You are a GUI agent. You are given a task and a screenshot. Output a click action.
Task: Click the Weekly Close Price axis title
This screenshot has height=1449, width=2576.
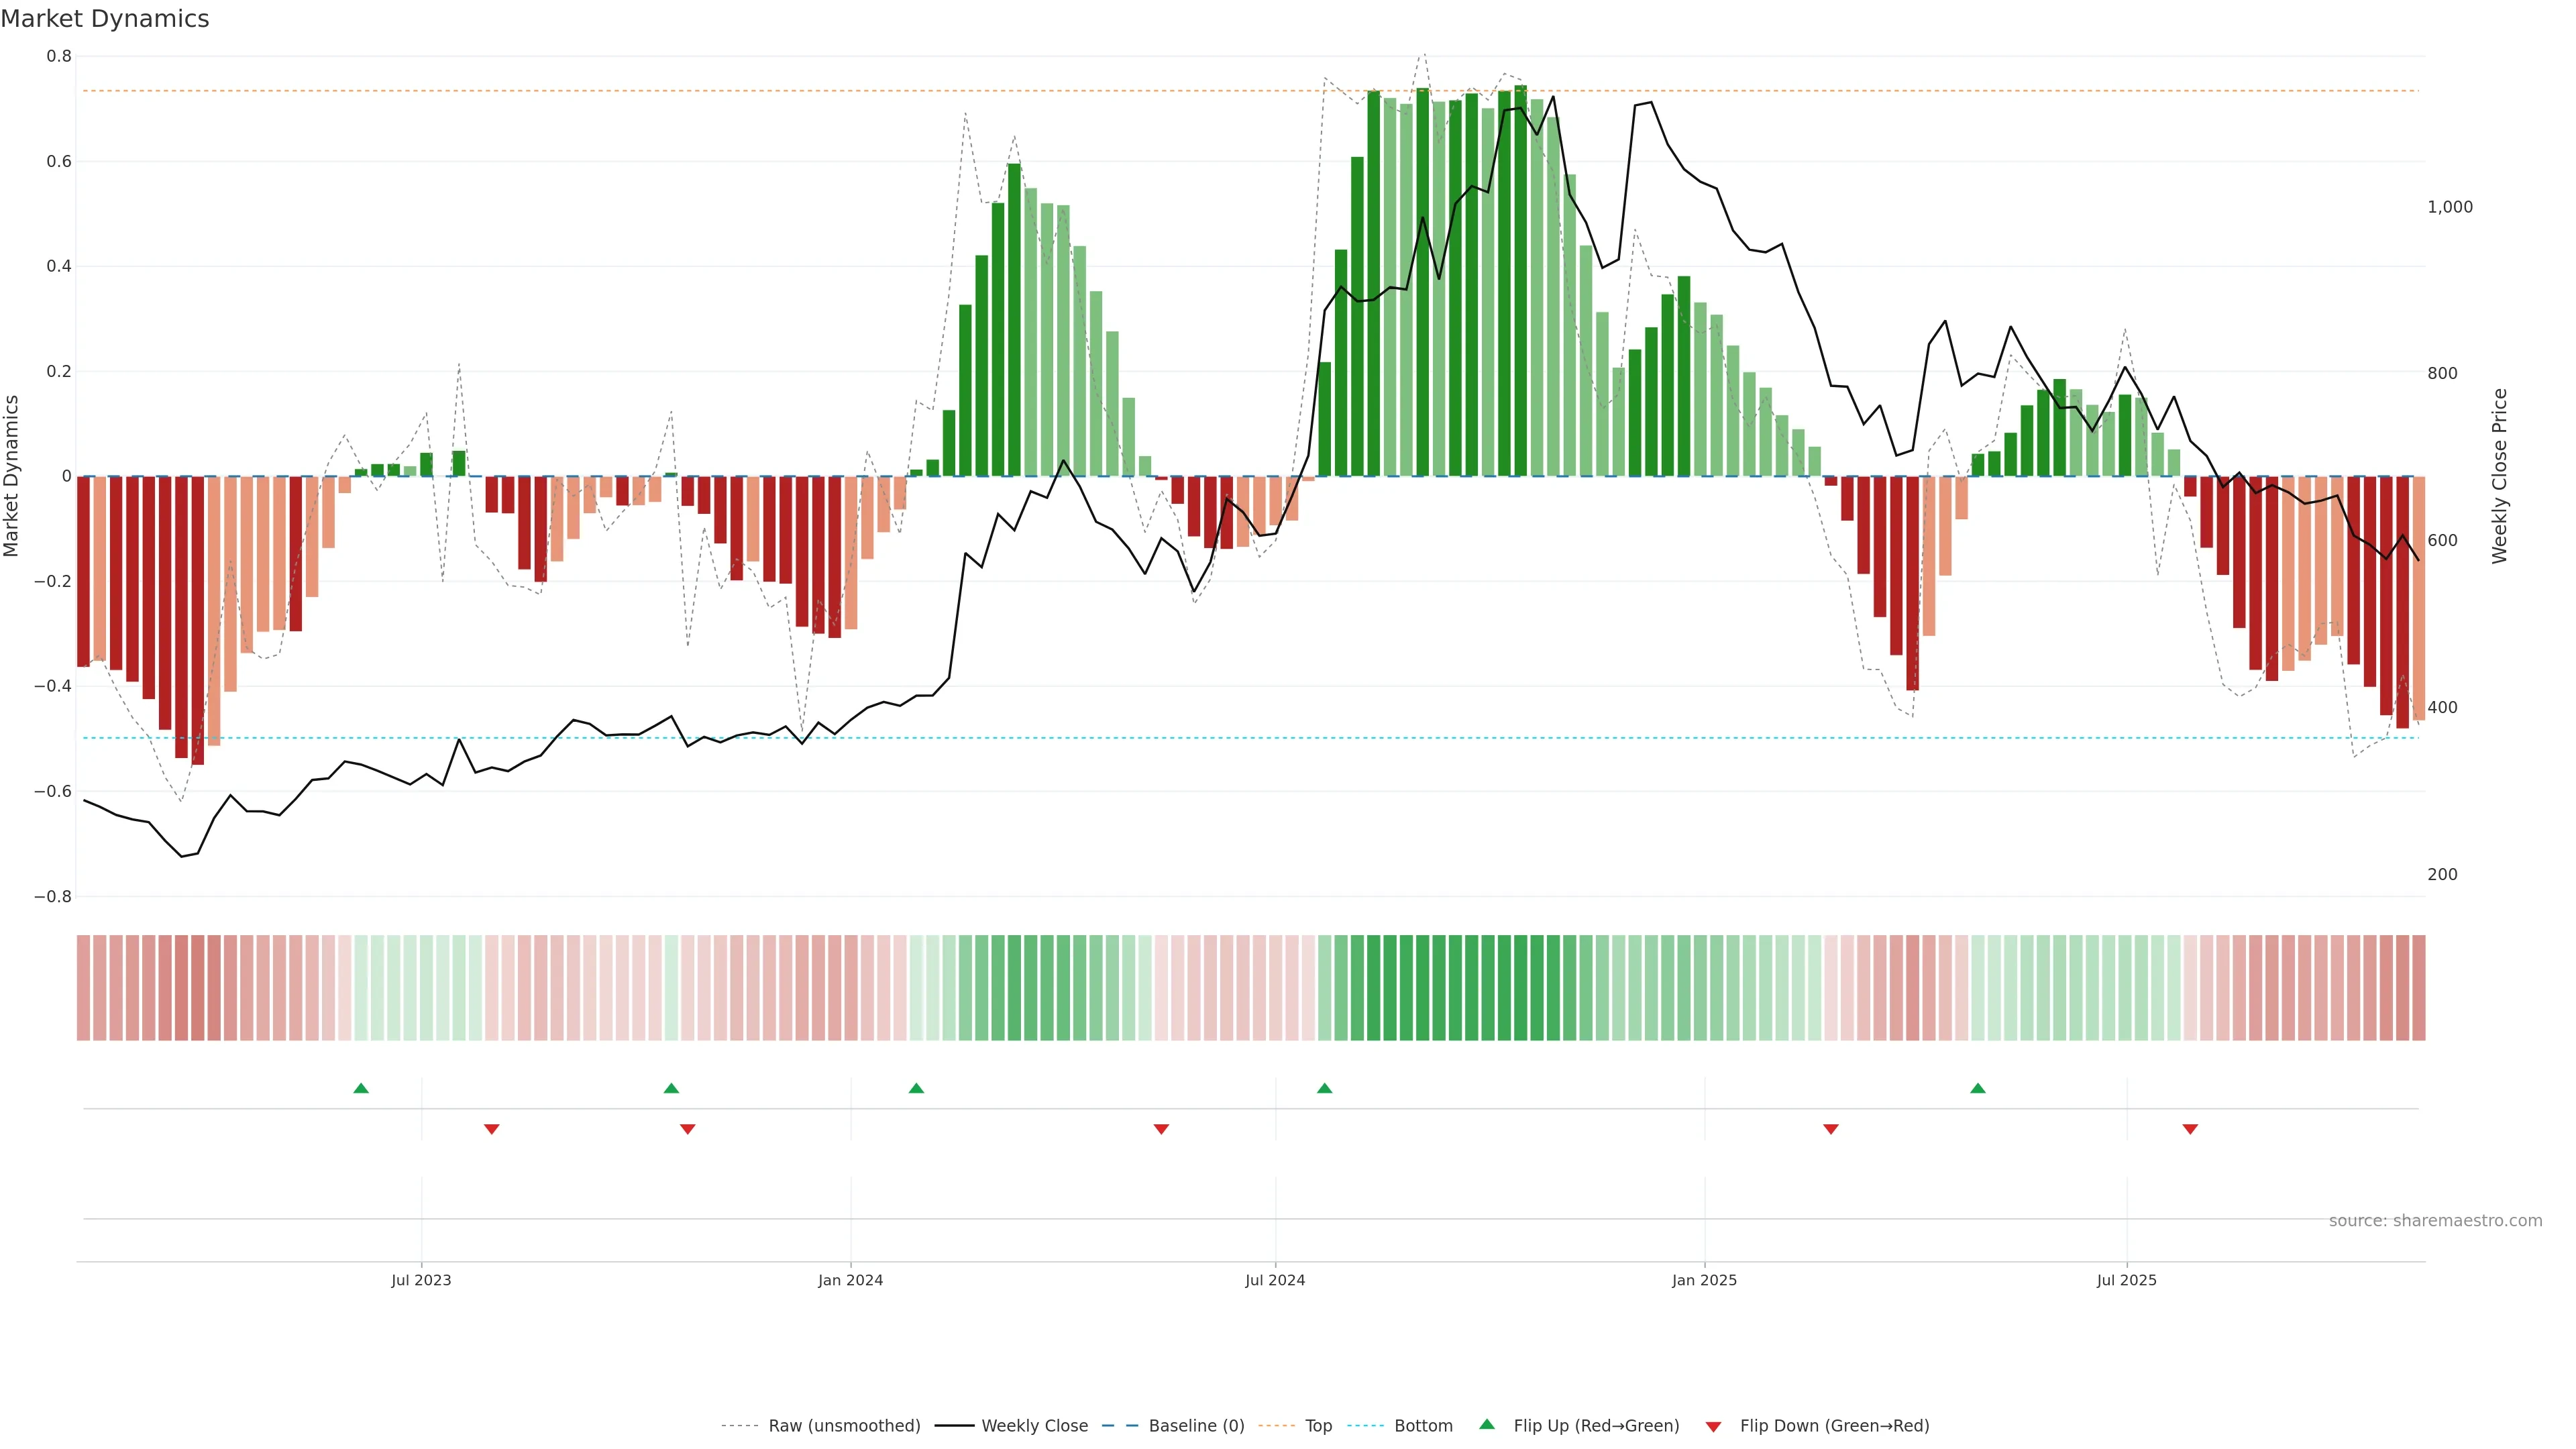tap(2499, 476)
